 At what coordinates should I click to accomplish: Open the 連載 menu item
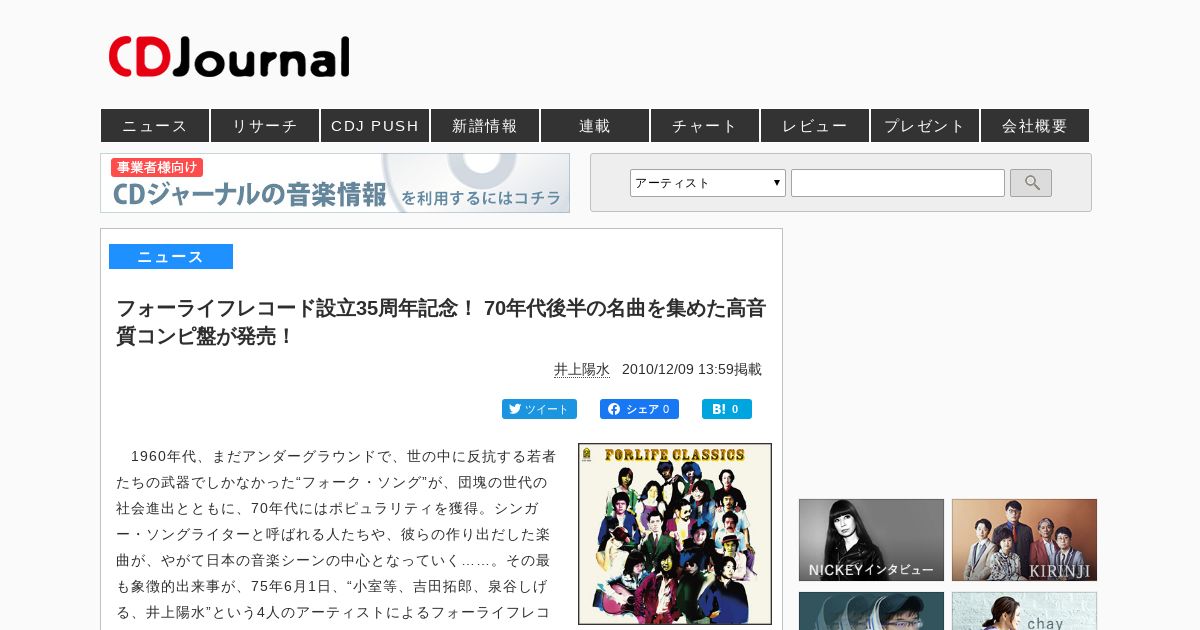click(x=595, y=126)
